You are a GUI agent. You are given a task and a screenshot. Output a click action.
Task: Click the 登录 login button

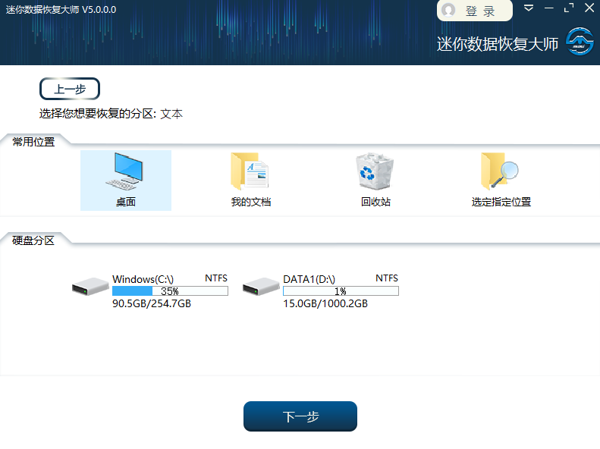pyautogui.click(x=468, y=11)
